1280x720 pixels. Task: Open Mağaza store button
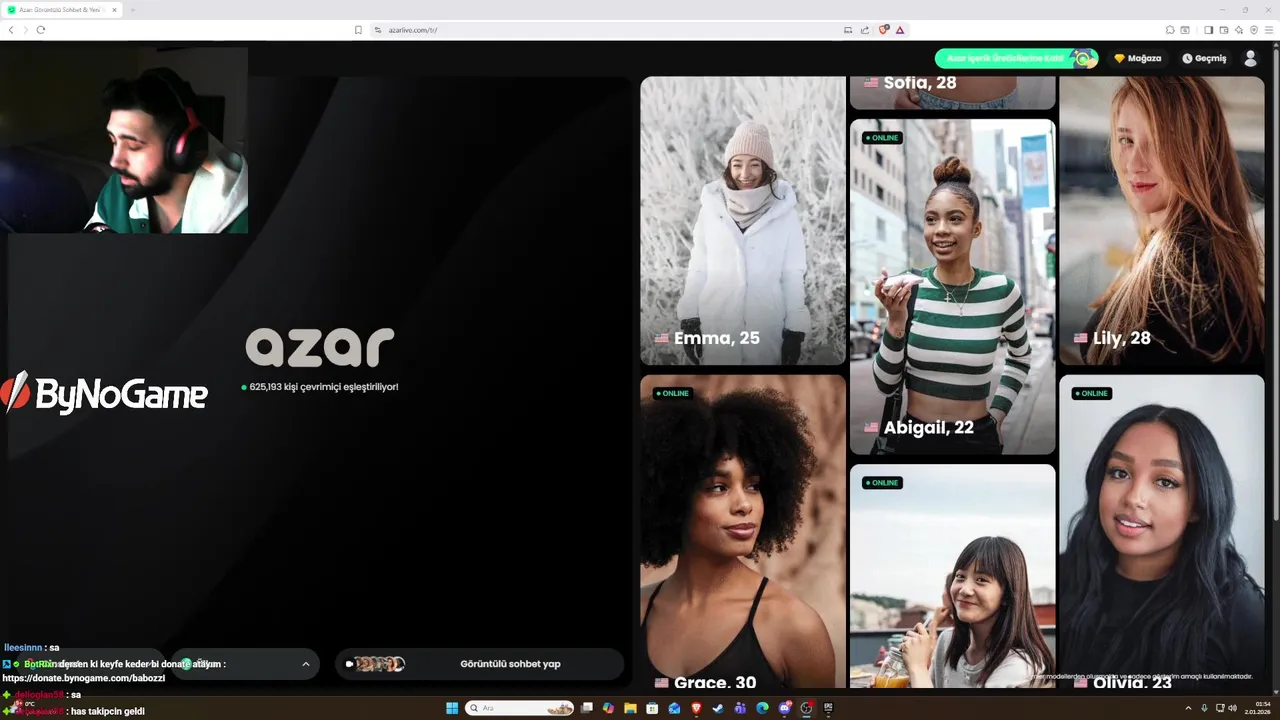pos(1138,59)
